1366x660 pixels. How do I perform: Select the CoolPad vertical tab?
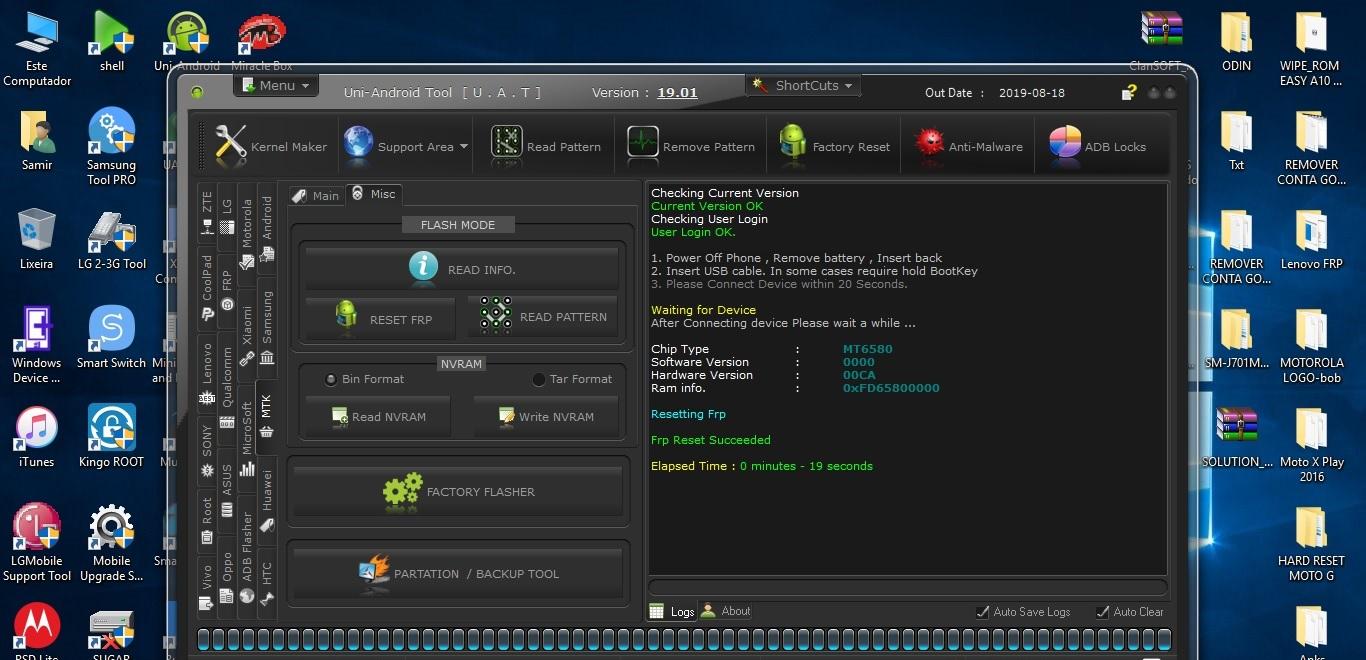[207, 287]
